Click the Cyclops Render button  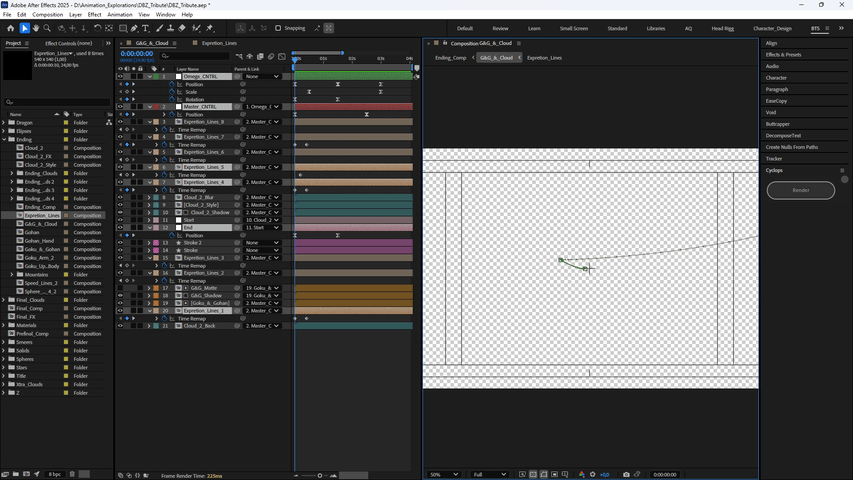click(800, 190)
